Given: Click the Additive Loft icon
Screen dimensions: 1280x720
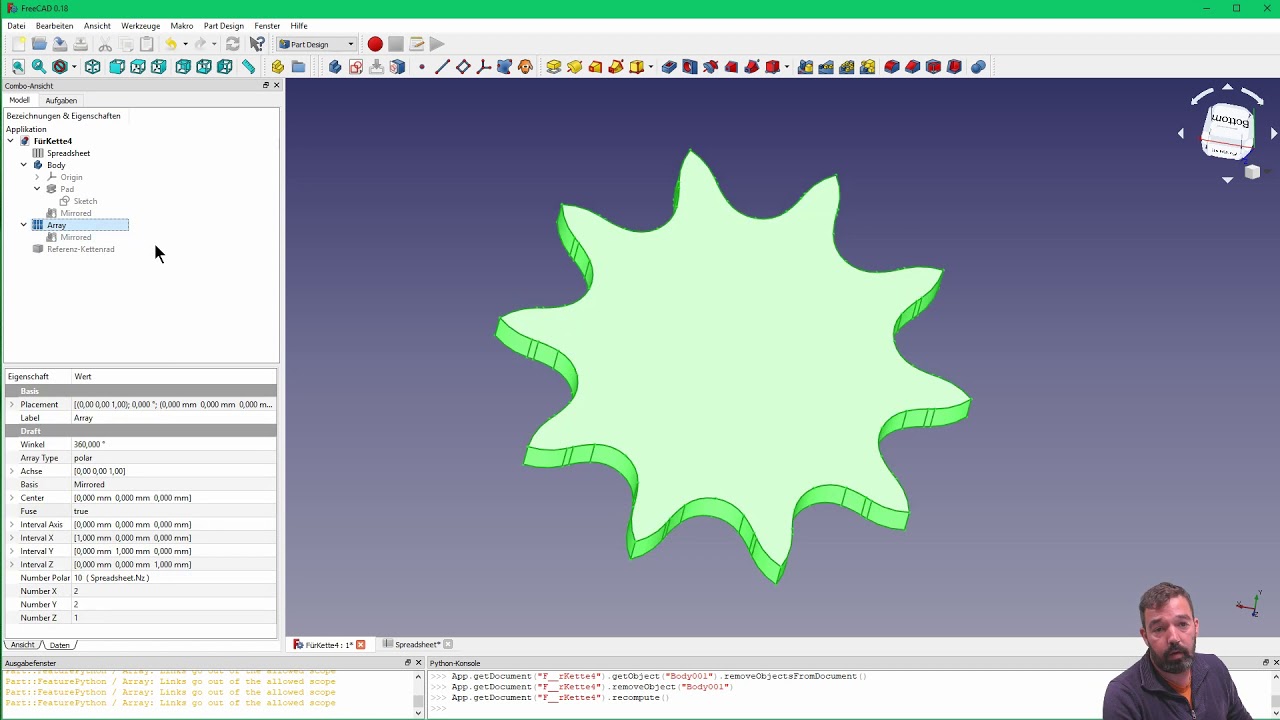Looking at the screenshot, I should [x=596, y=67].
